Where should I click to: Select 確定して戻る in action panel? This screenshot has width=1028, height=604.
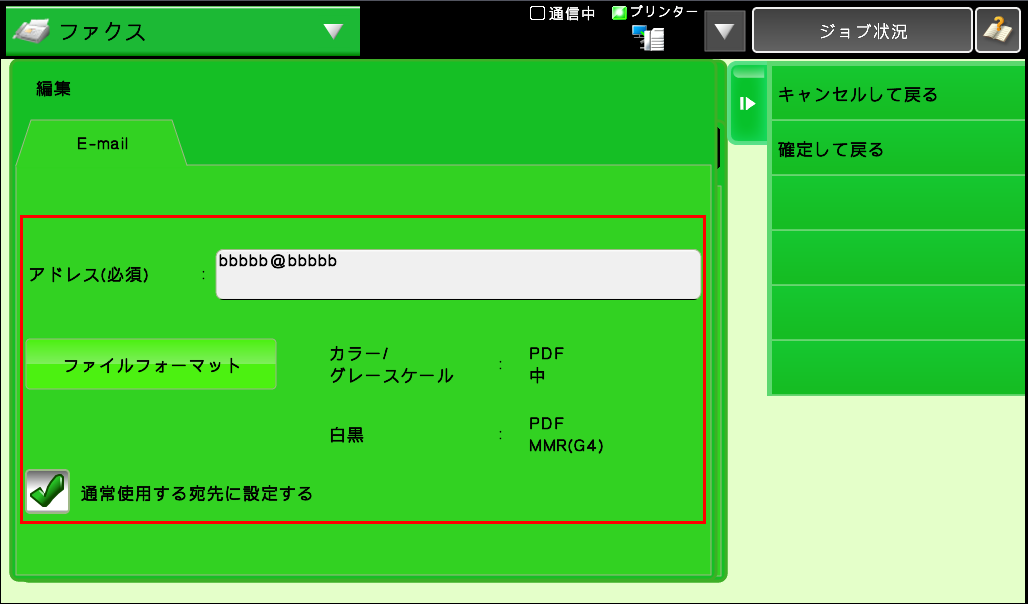tap(897, 150)
